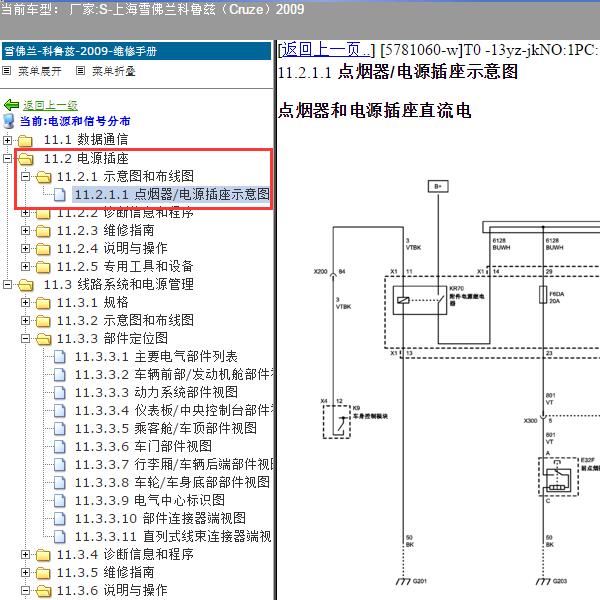Click folder icon for 11.2.4 说明与操作
Viewport: 600px width, 600px height.
pyautogui.click(x=43, y=249)
